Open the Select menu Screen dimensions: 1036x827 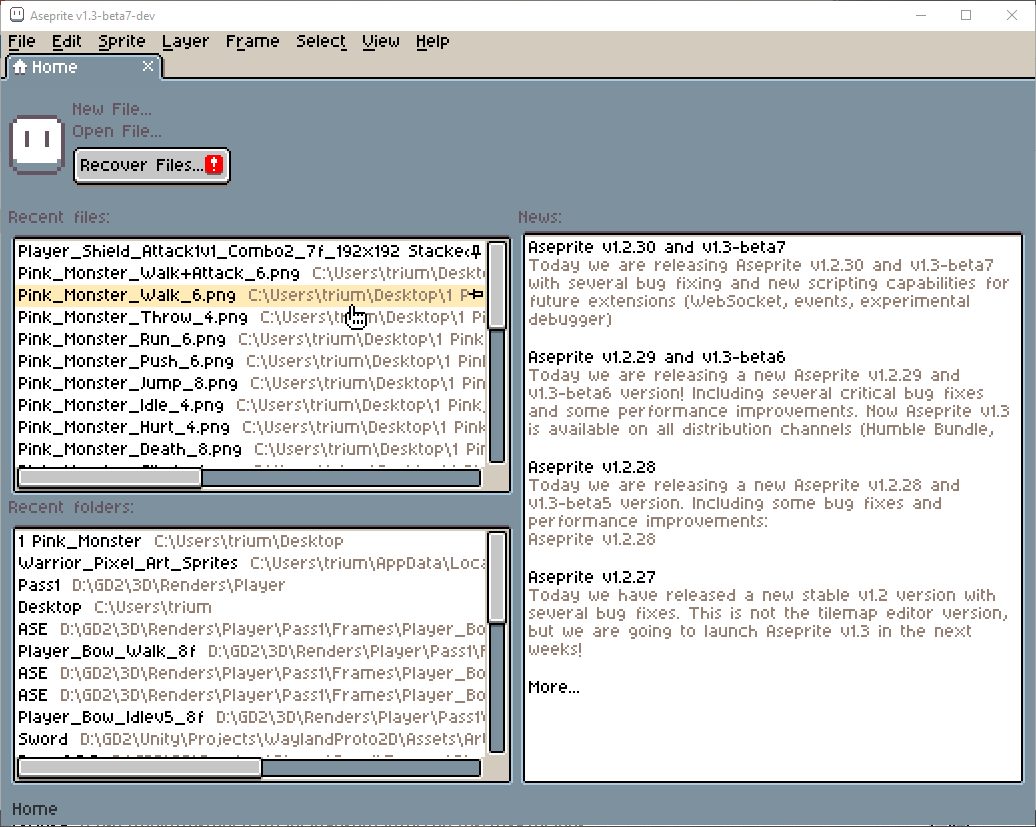point(321,42)
